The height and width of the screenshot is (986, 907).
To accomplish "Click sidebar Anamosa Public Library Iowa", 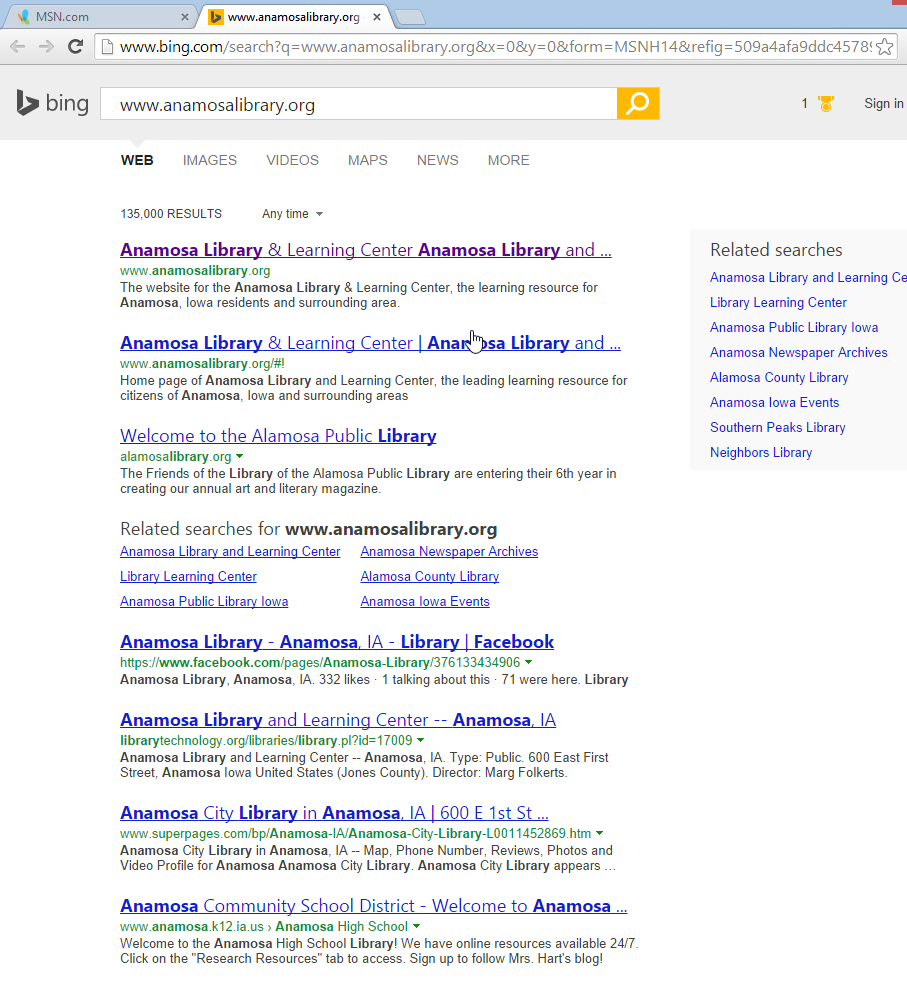I will coord(794,328).
